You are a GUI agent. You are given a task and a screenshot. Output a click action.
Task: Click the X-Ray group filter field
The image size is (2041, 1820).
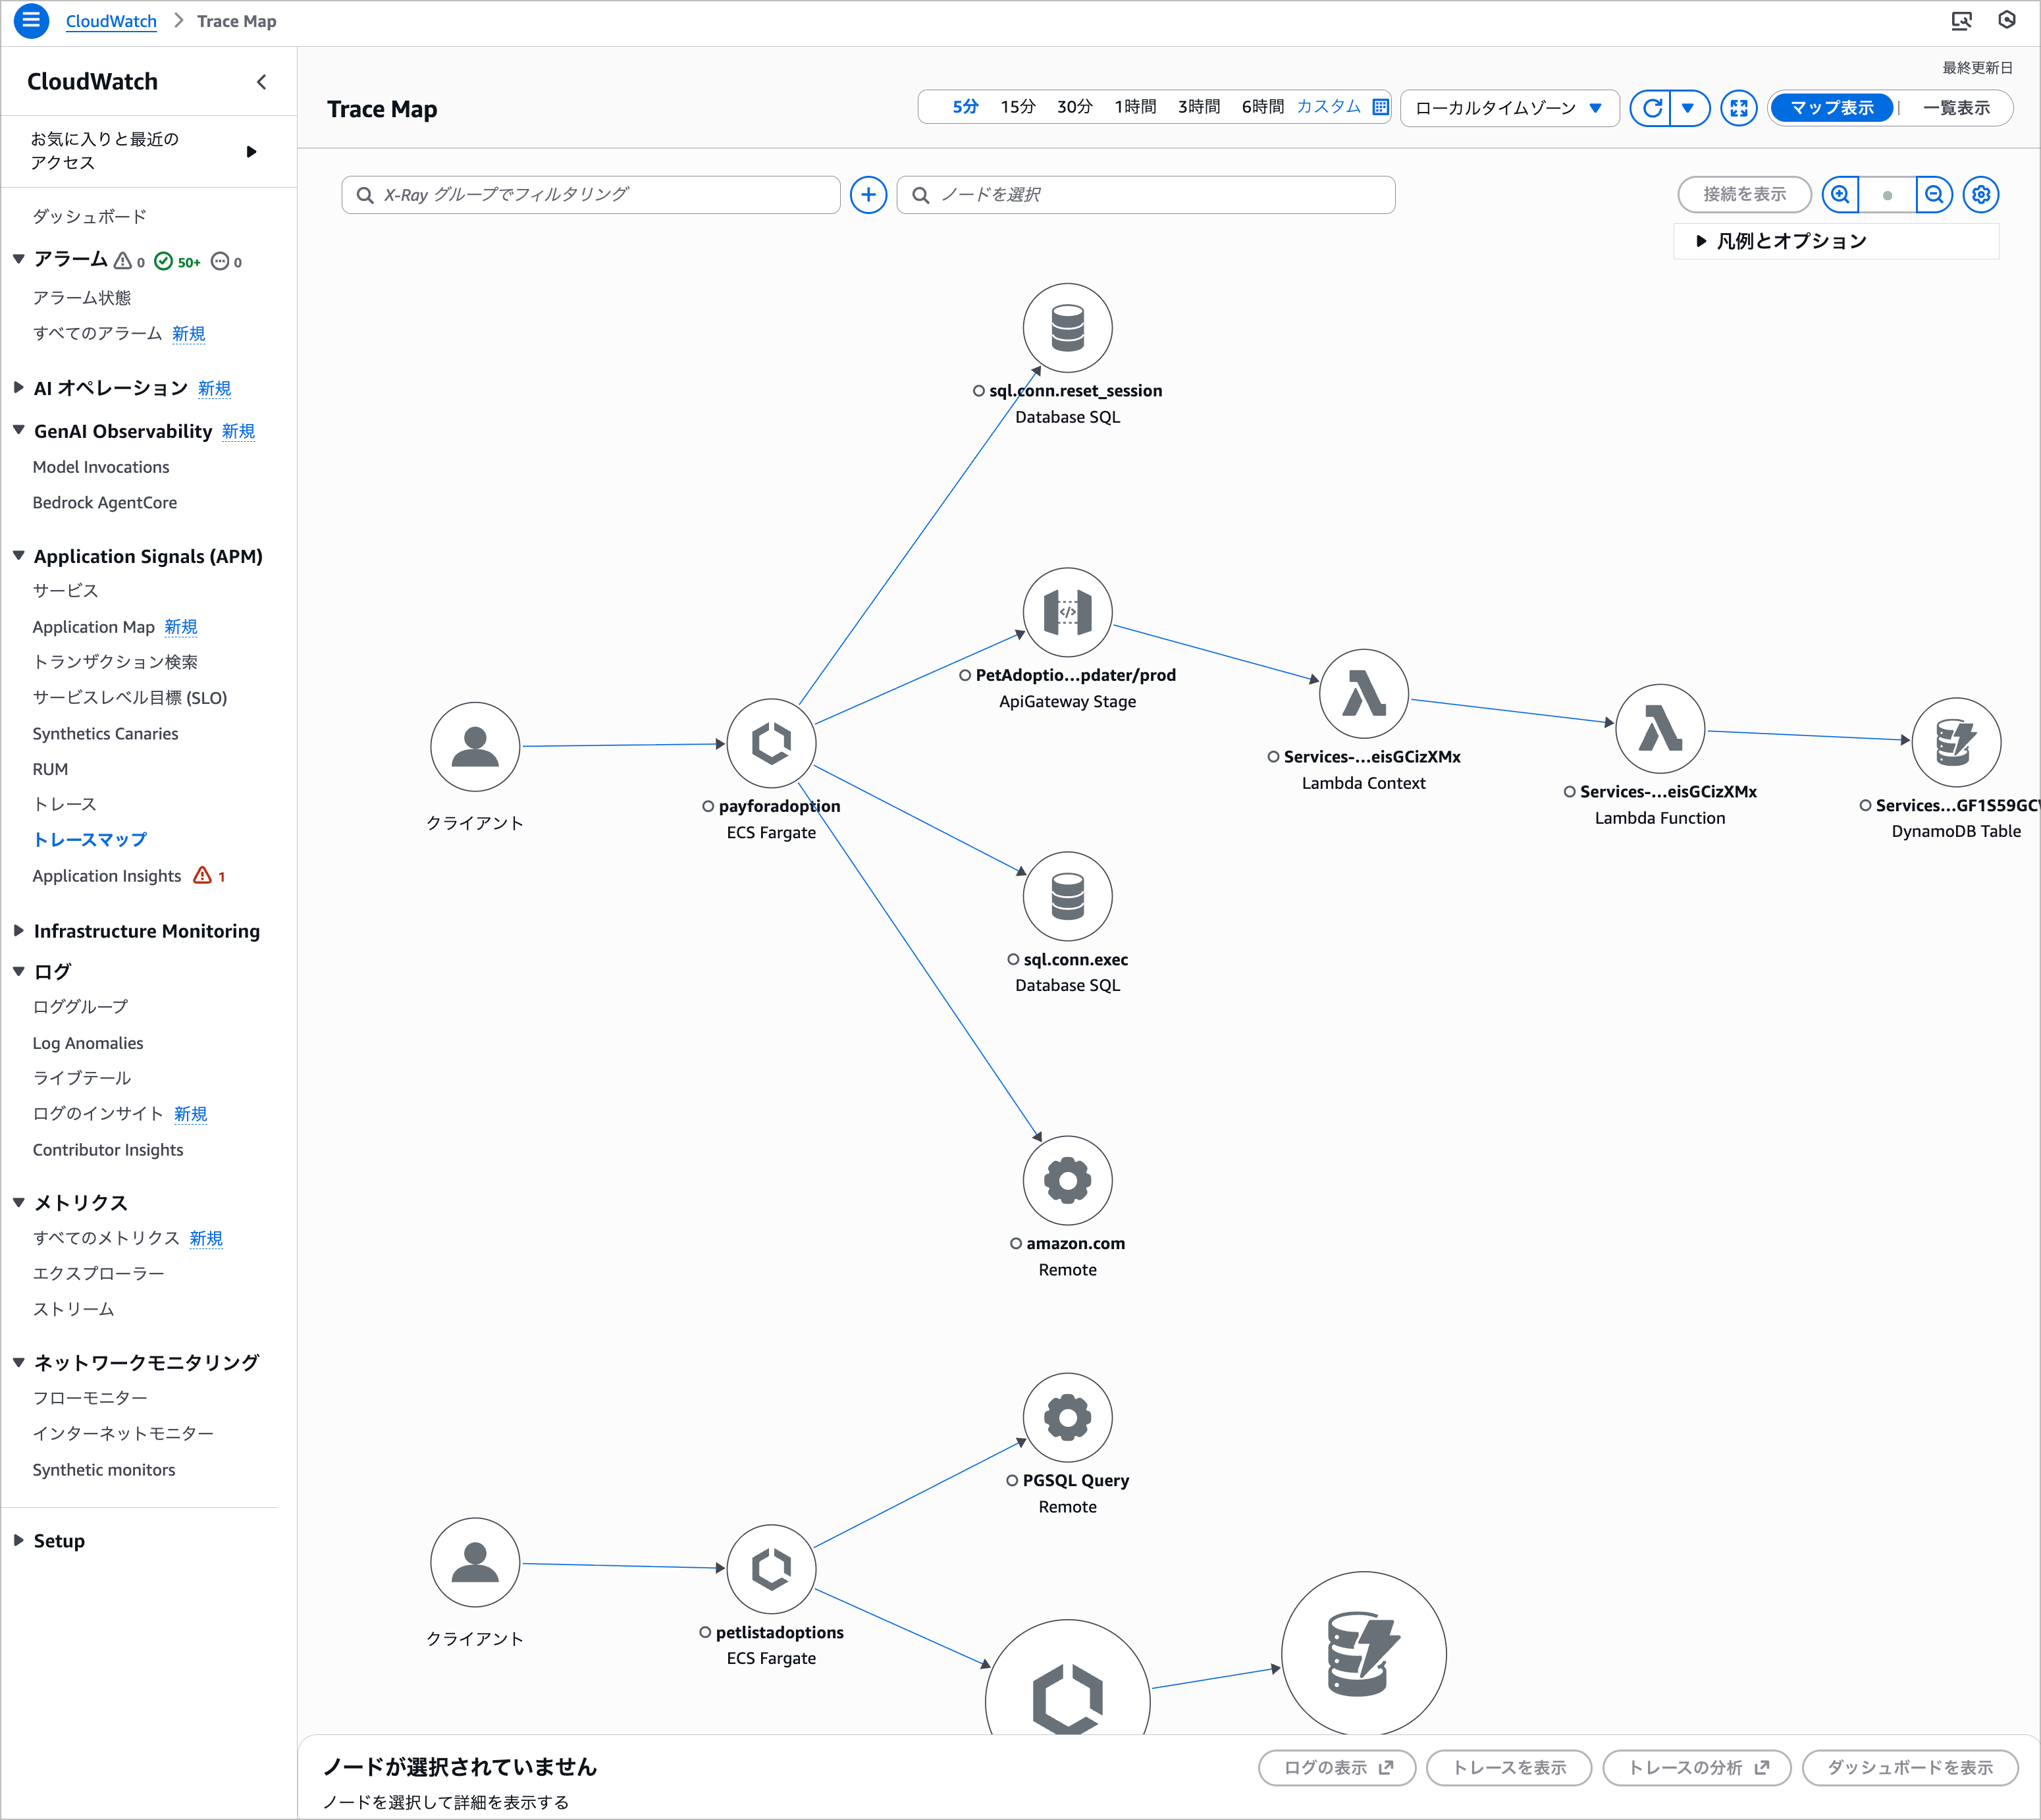click(x=590, y=195)
